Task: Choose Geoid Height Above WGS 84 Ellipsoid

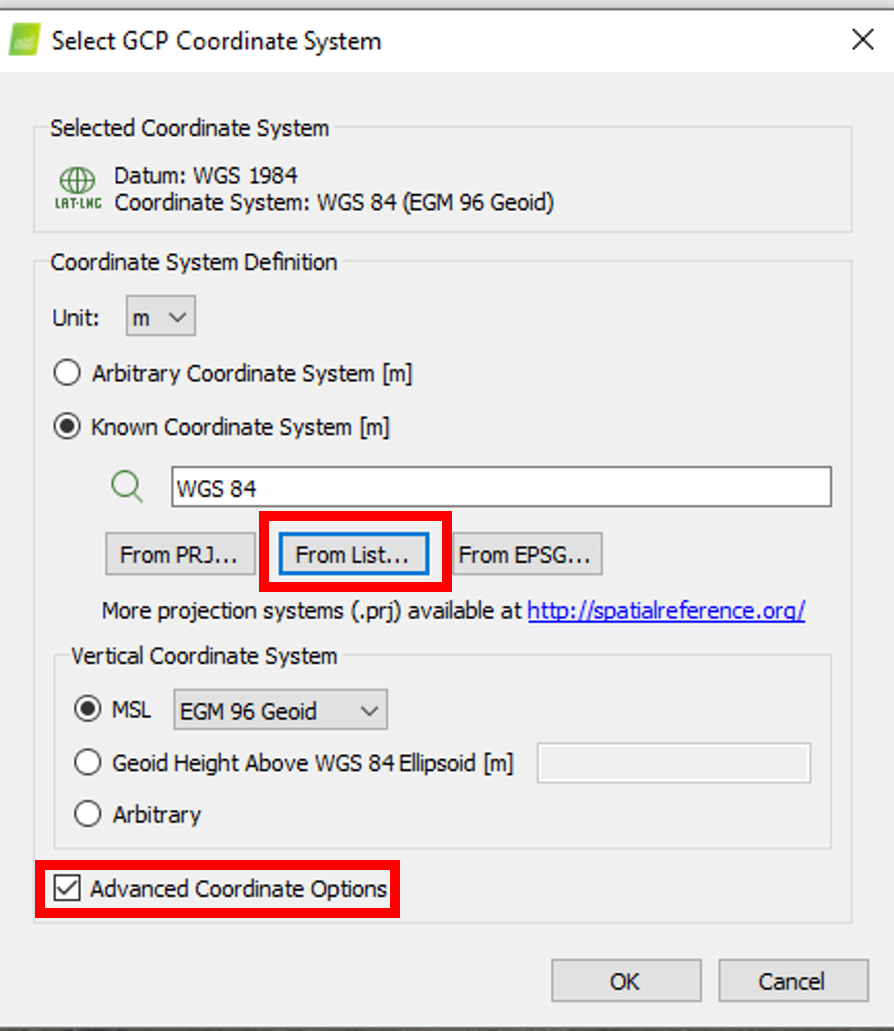Action: coord(88,763)
